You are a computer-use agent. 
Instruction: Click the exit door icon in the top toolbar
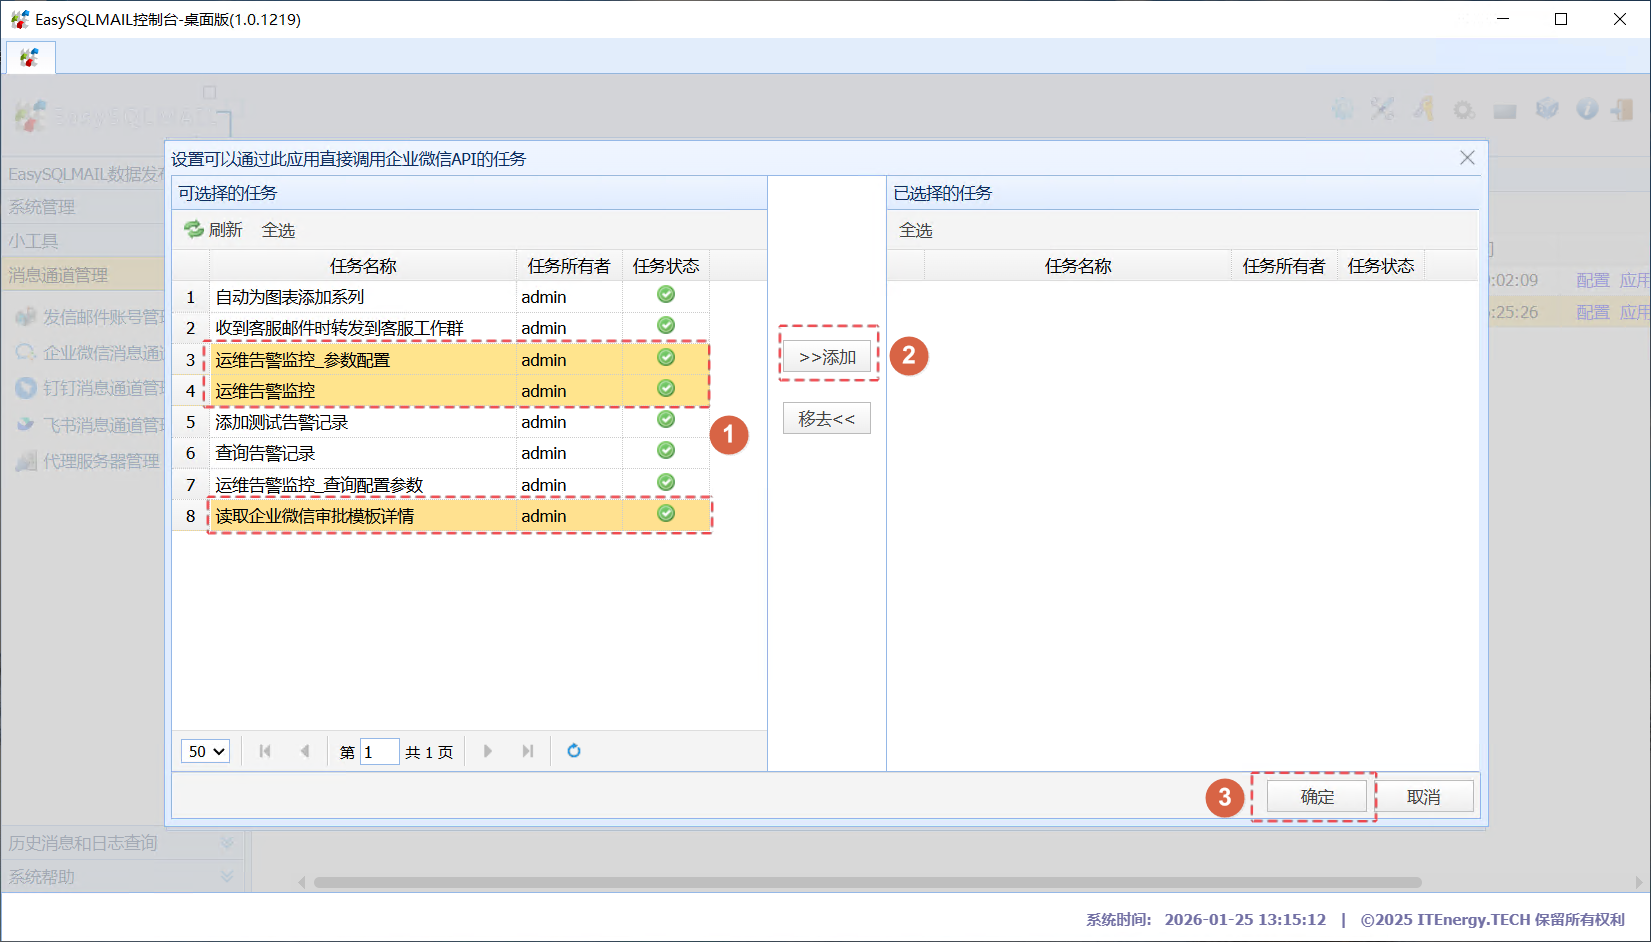1622,110
